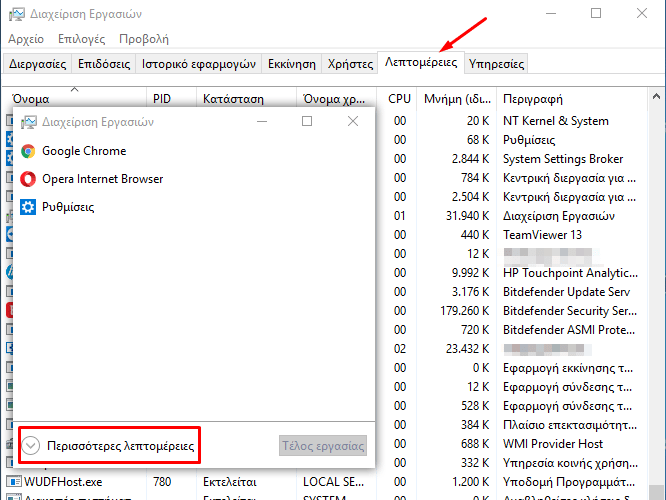Maximize the small Task Manager window
Screen dimensions: 666x500
307,121
